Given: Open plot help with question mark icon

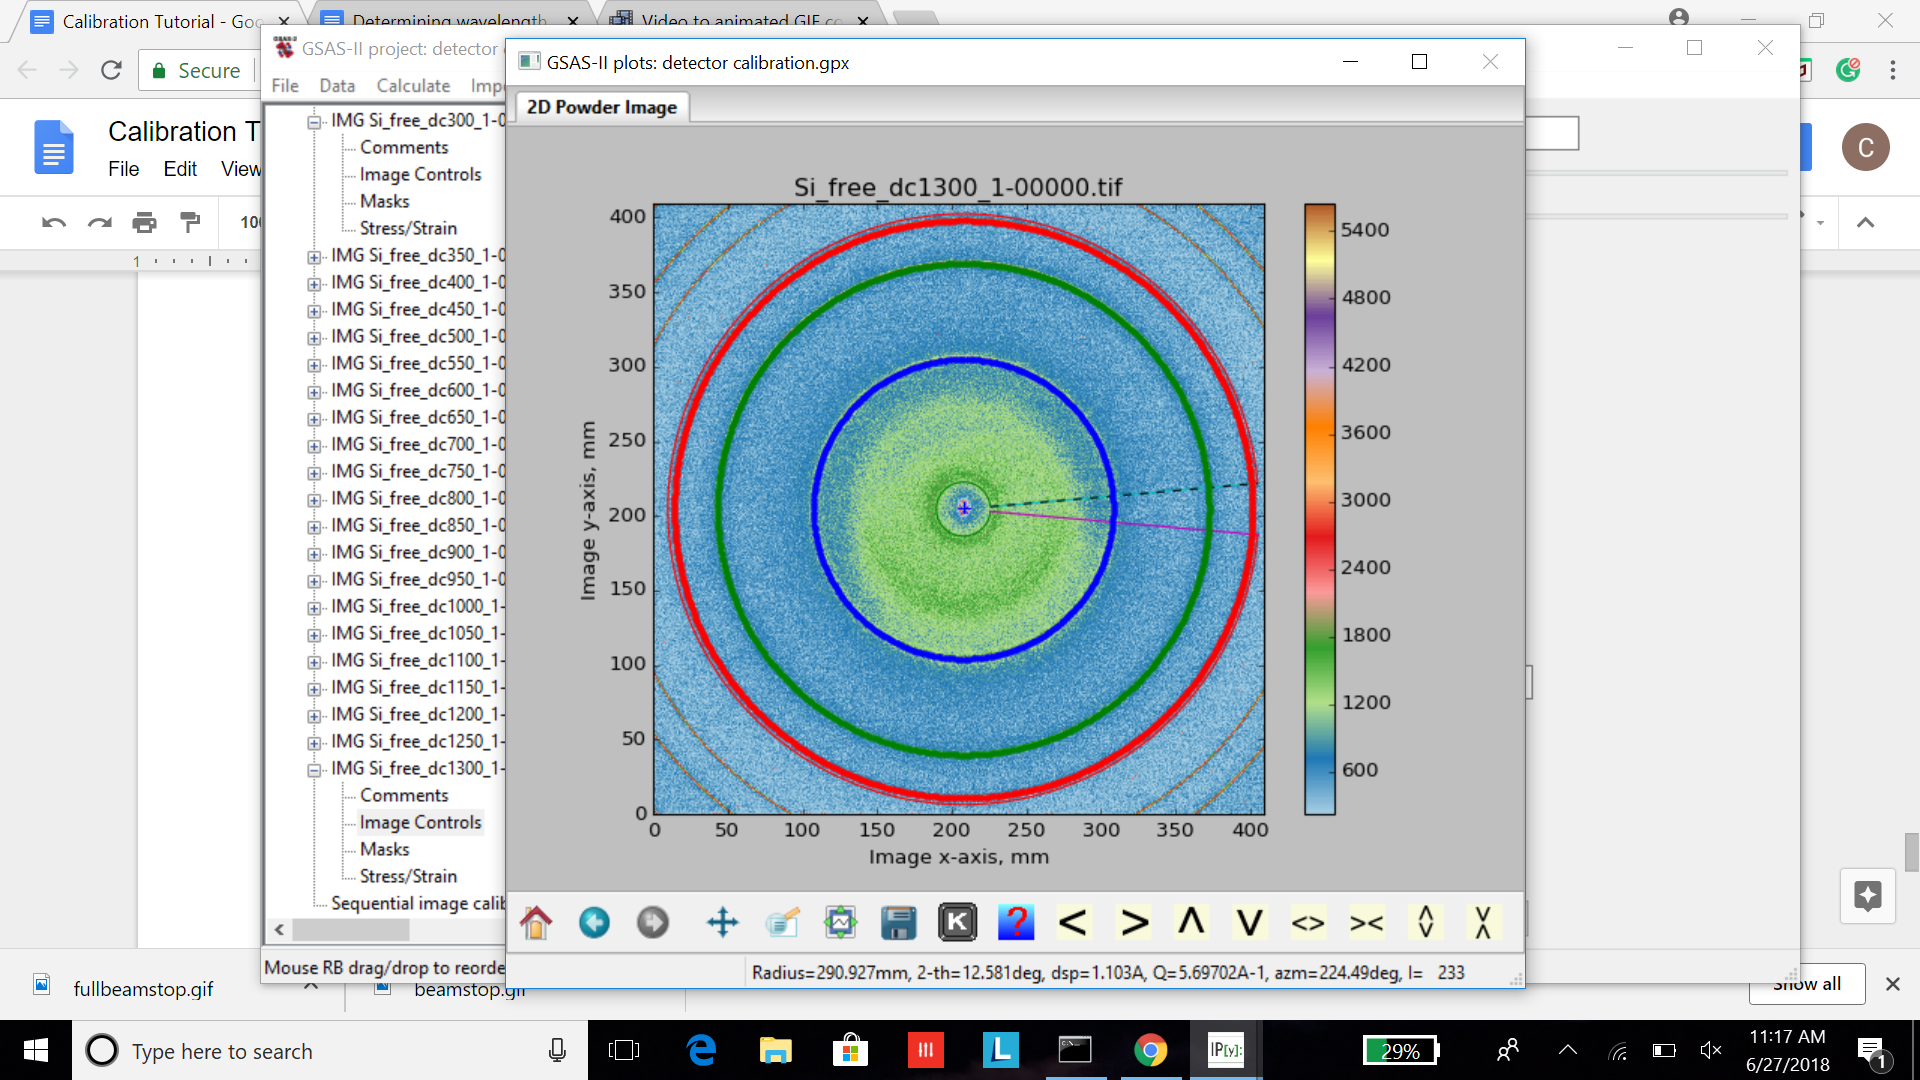Looking at the screenshot, I should [1016, 922].
